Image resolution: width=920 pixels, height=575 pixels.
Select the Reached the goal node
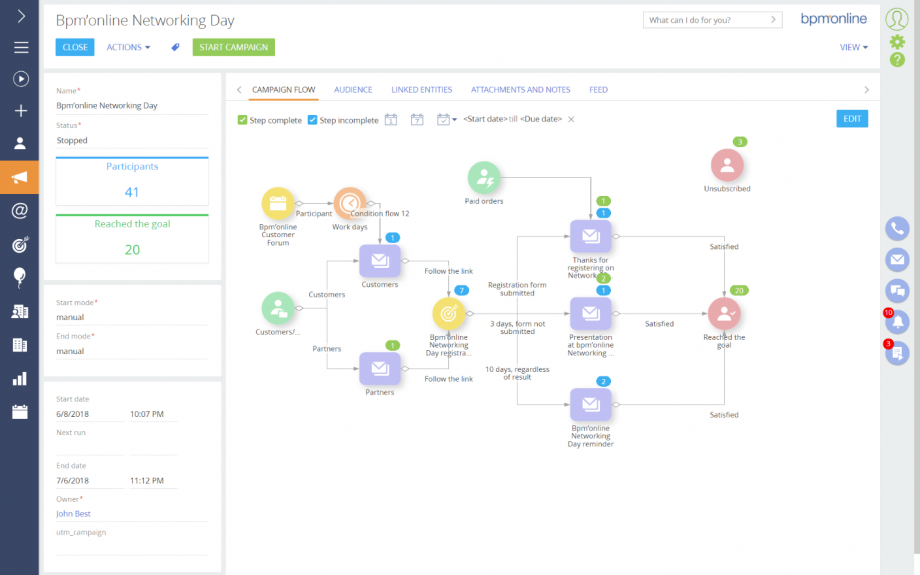coord(724,314)
